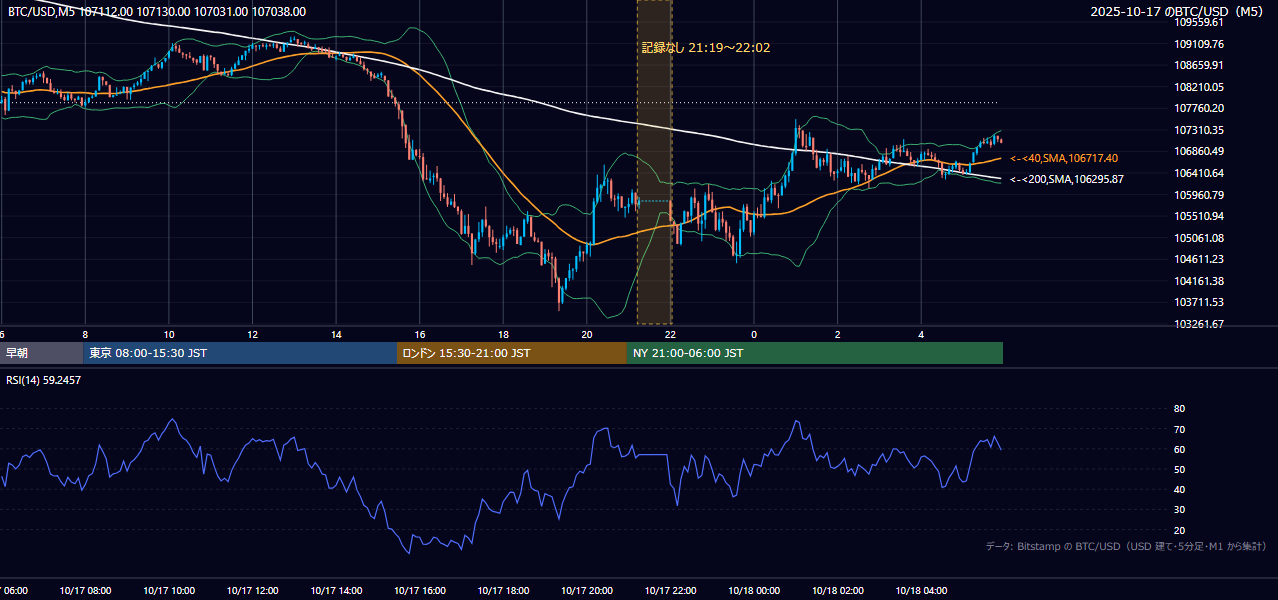Click the 200 SMA label reading 106295.87
Image resolution: width=1278 pixels, height=600 pixels.
pyautogui.click(x=1067, y=179)
